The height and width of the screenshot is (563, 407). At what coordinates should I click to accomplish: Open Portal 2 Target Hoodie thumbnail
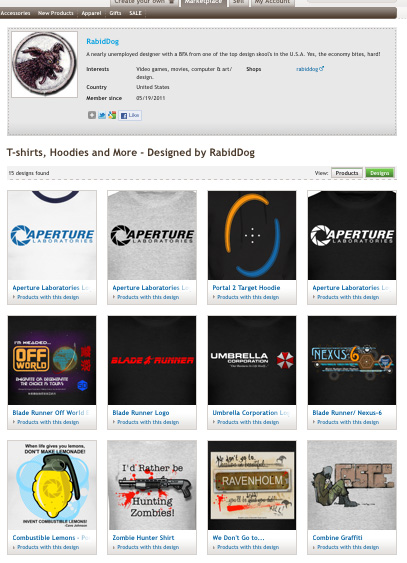(252, 235)
